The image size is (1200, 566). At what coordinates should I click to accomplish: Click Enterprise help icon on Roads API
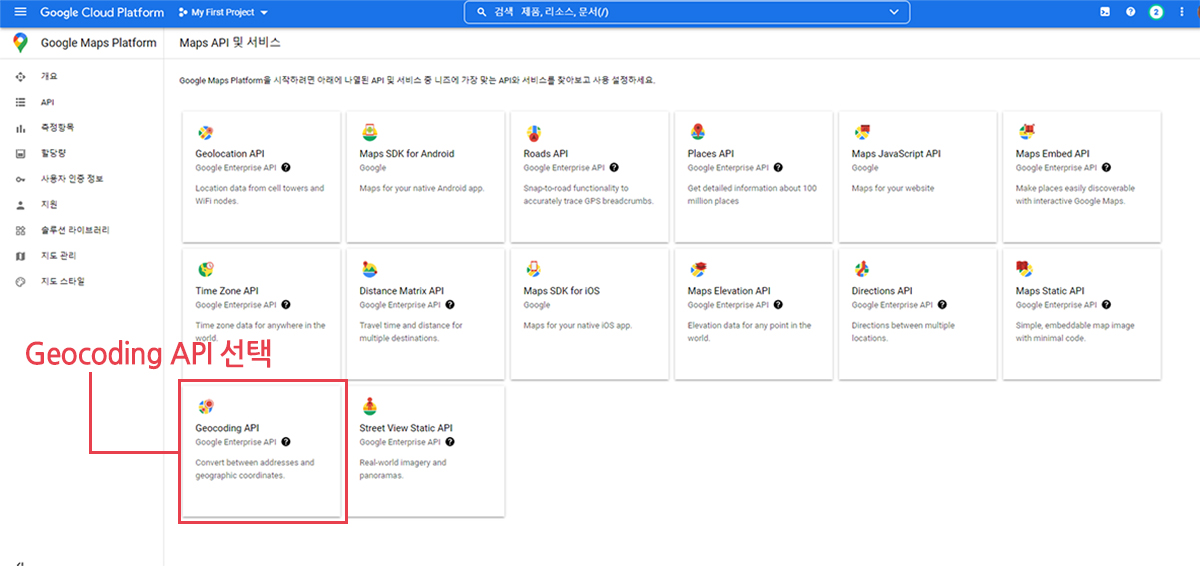point(614,168)
